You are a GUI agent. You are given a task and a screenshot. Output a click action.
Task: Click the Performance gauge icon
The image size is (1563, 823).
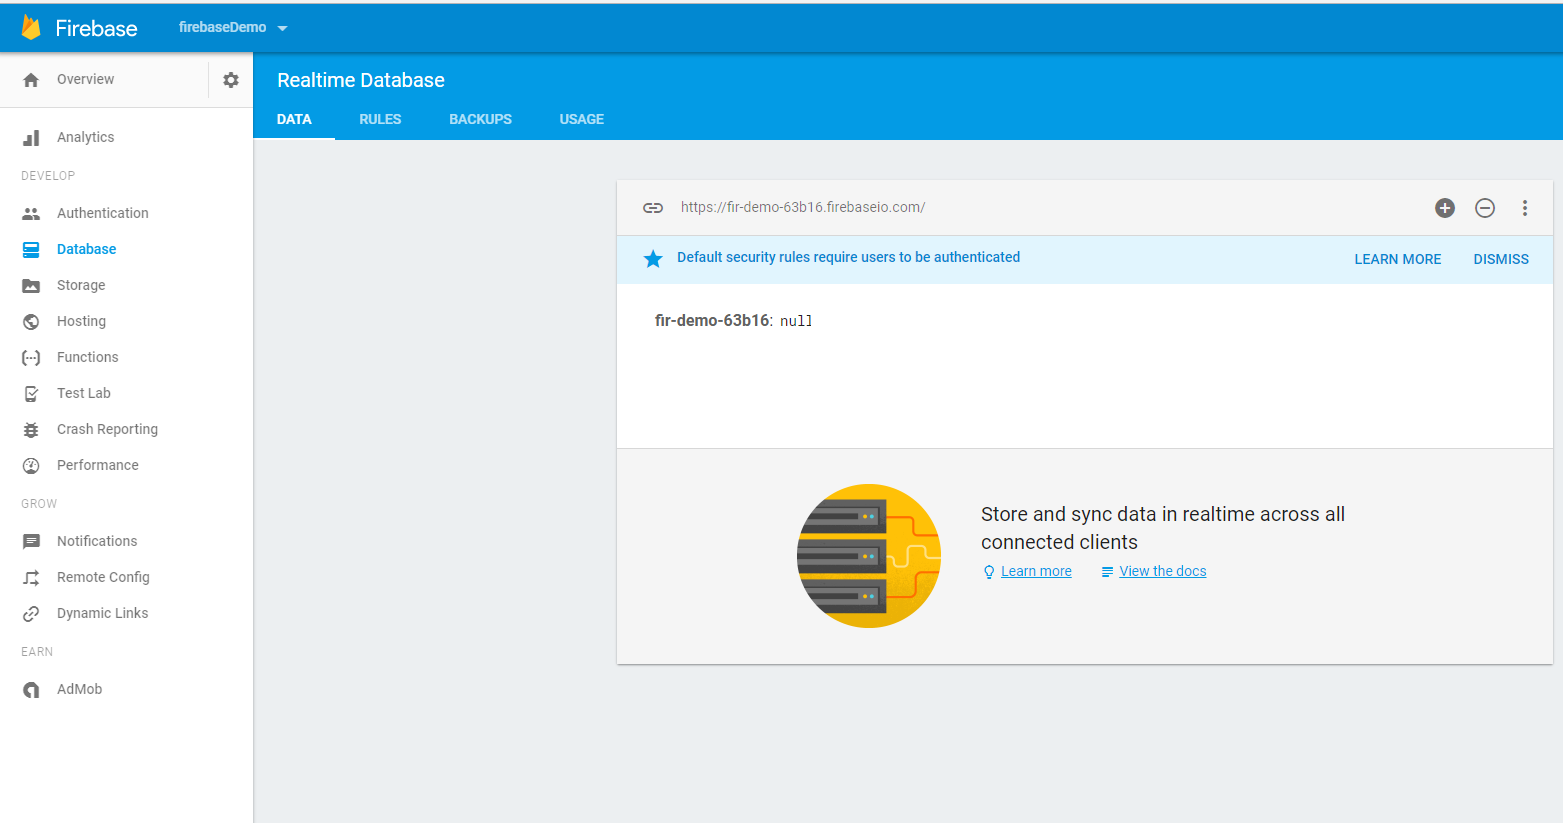31,466
